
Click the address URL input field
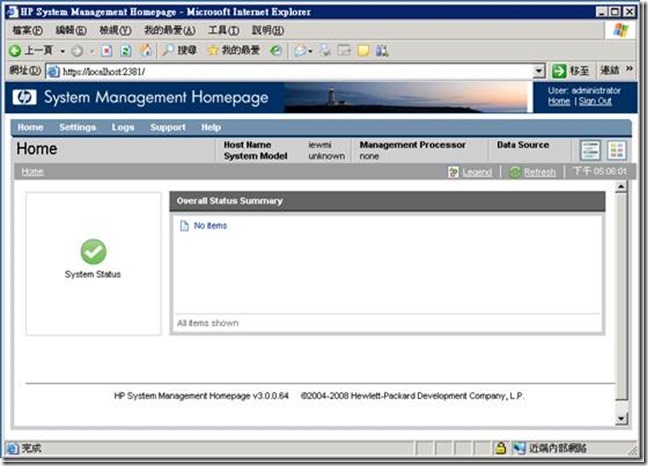pos(289,71)
